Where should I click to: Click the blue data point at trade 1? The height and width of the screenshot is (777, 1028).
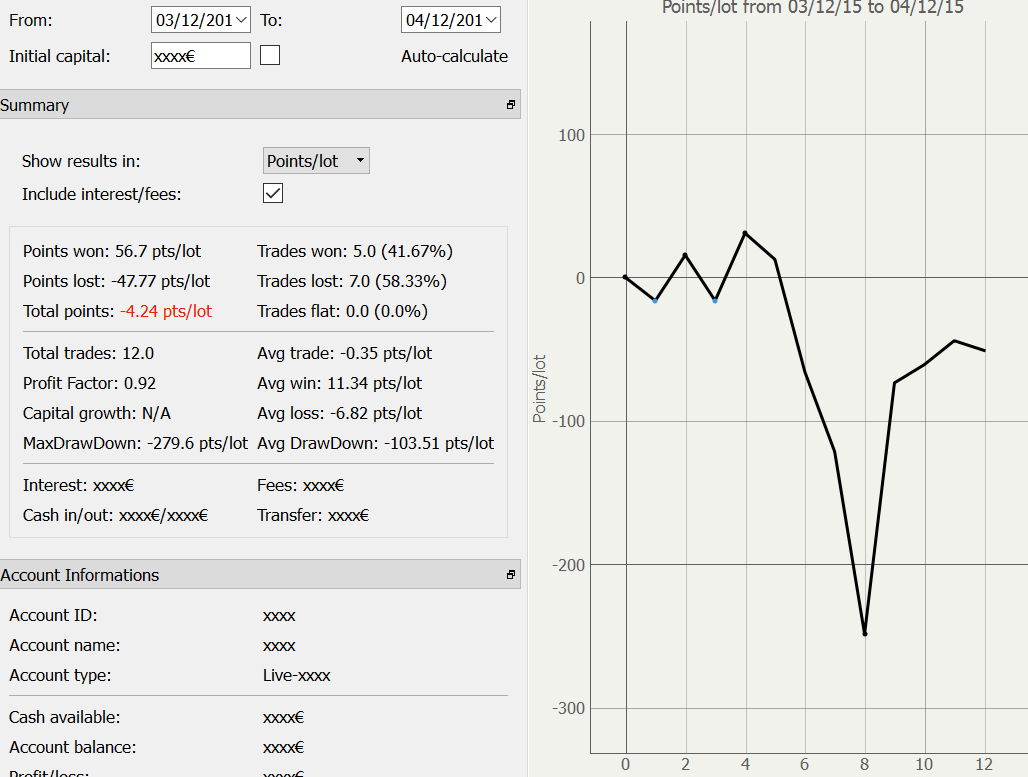pyautogui.click(x=655, y=300)
